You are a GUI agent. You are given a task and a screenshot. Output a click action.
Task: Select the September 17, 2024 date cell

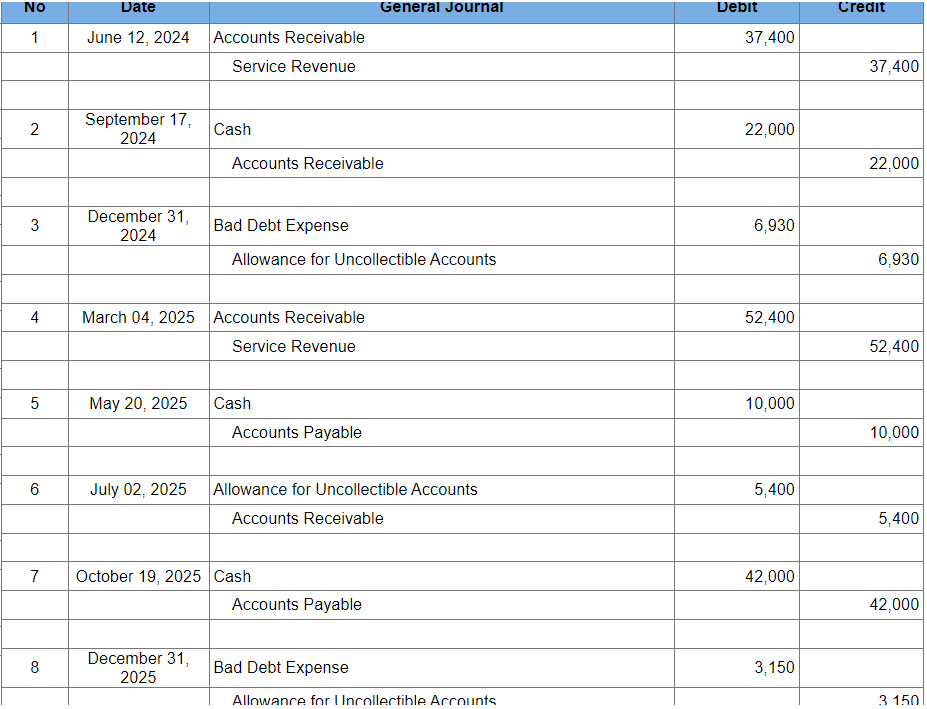pos(137,129)
